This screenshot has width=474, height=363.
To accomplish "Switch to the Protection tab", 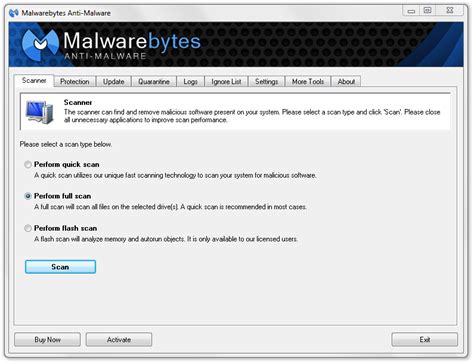I will coord(75,82).
